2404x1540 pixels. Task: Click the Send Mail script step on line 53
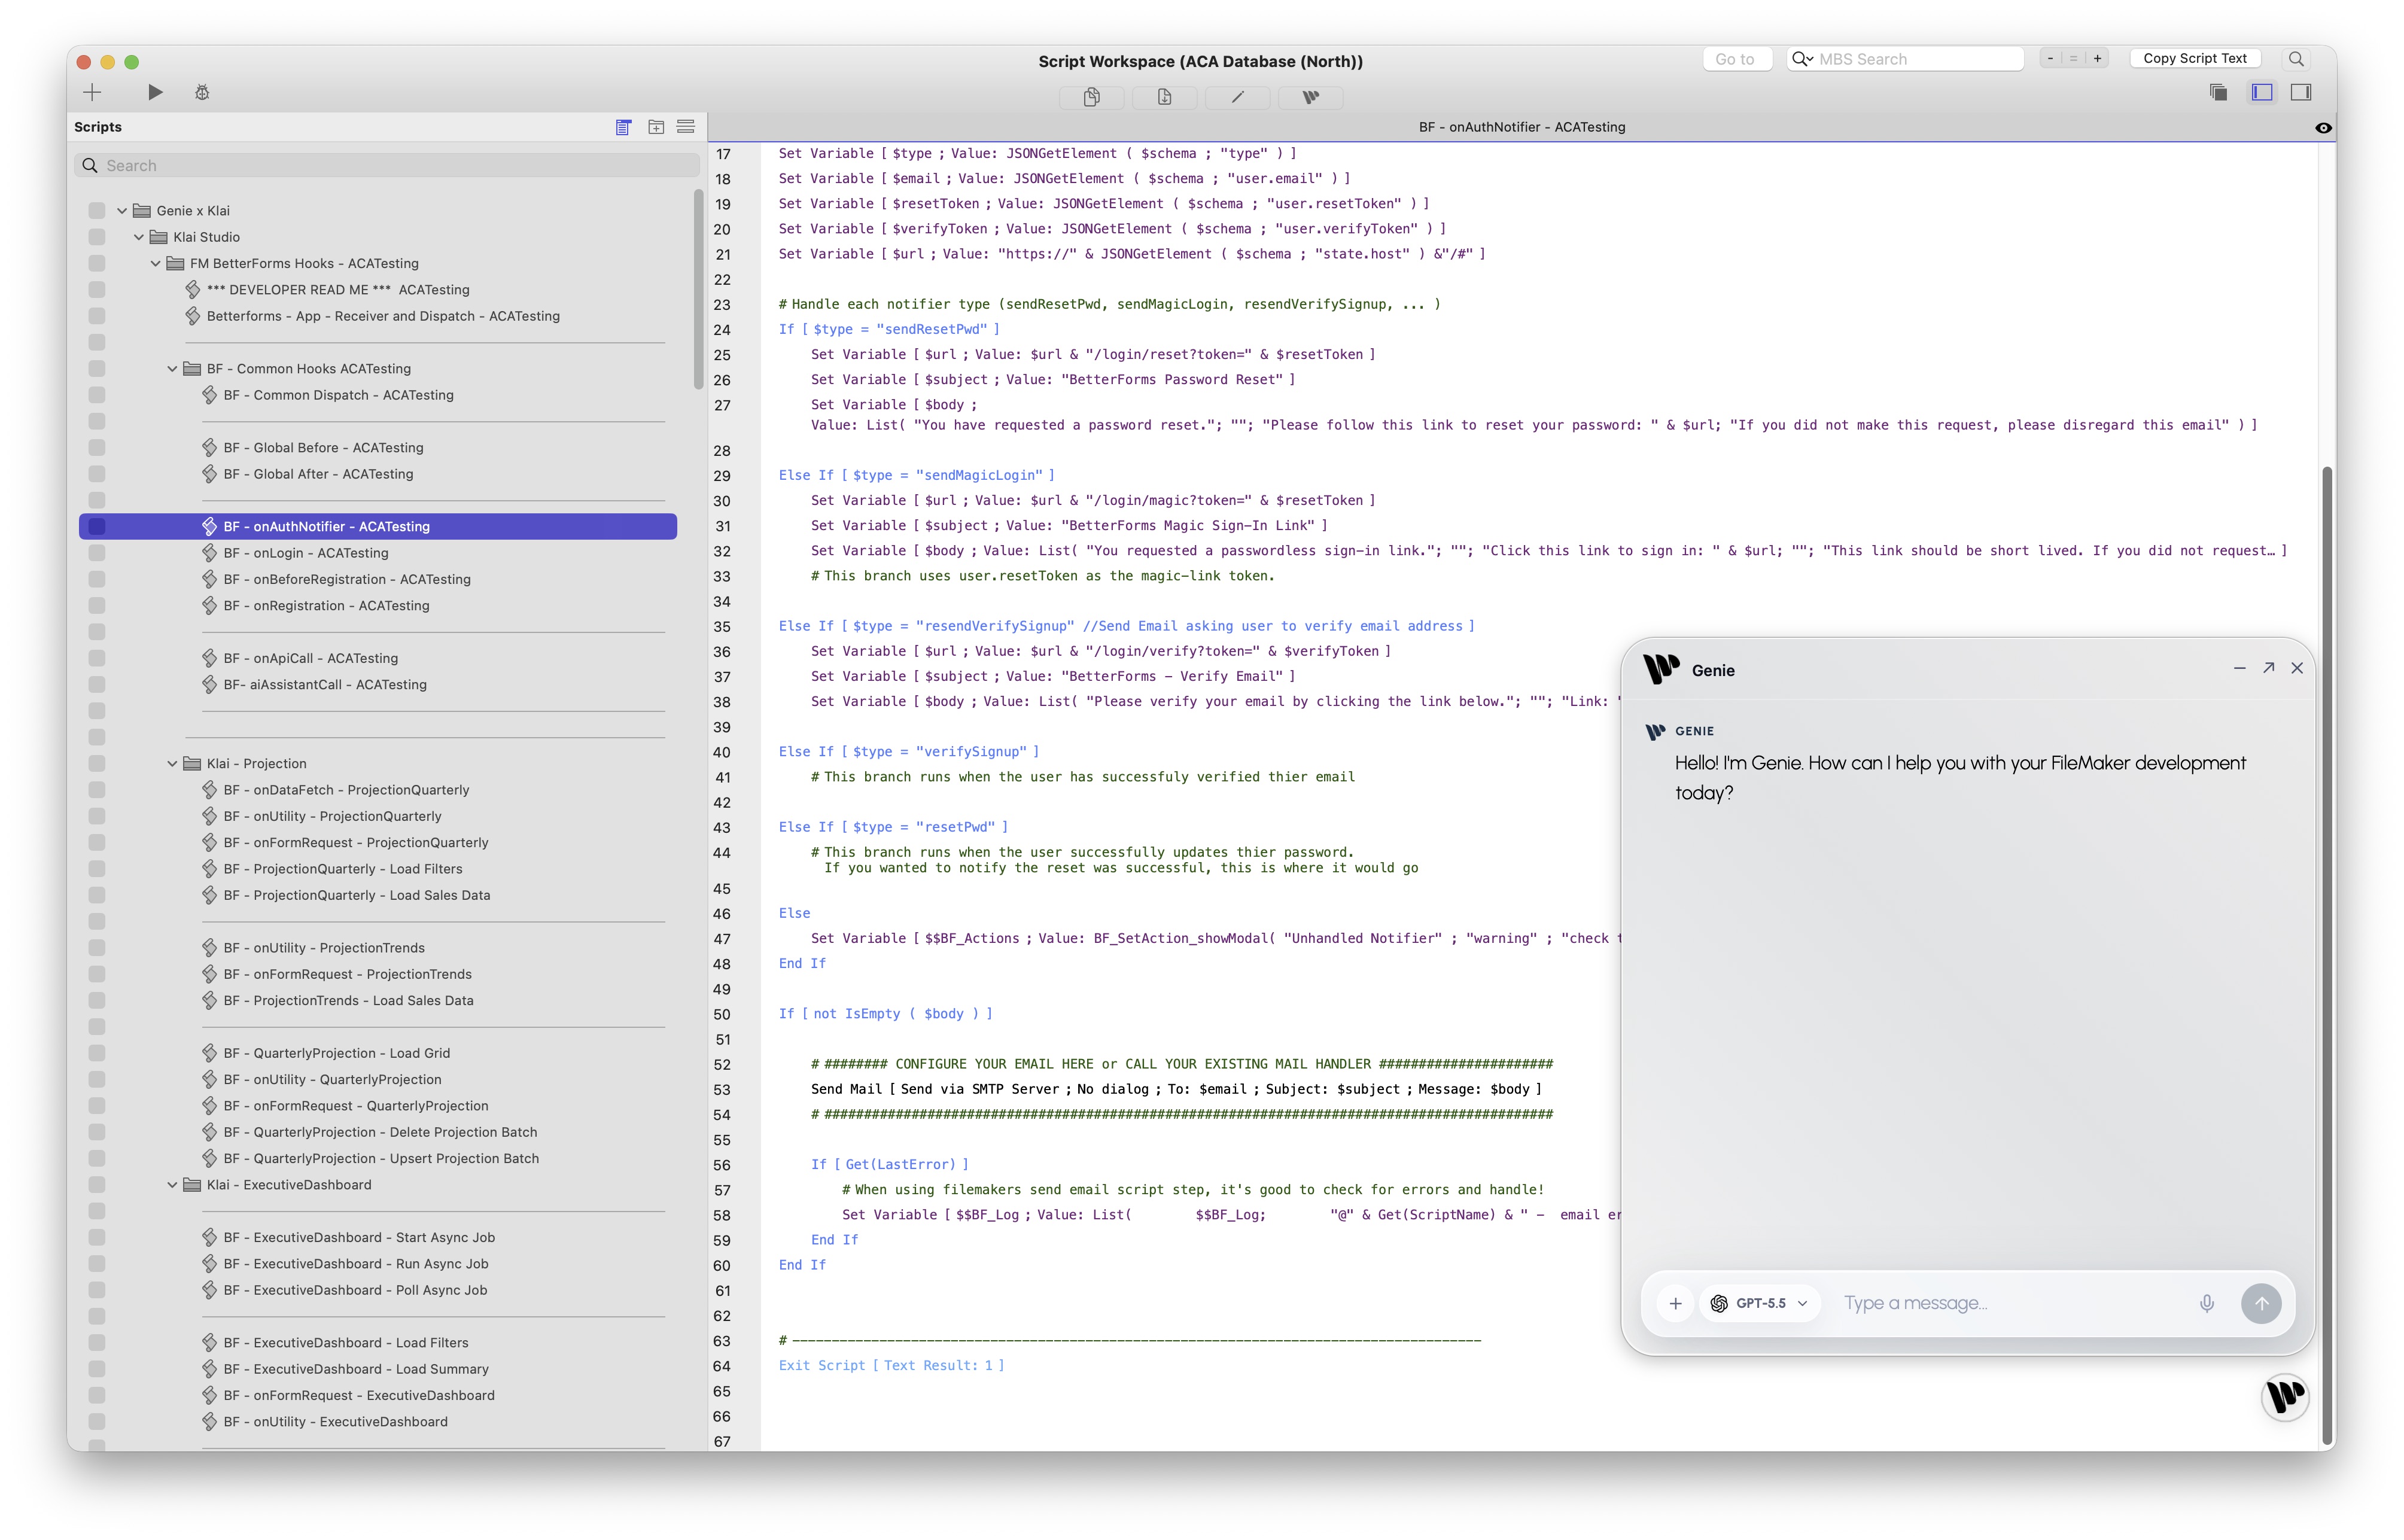pos(1176,1089)
